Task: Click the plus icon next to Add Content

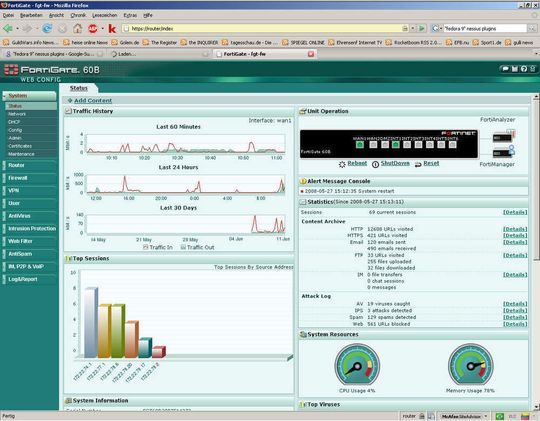Action: (x=70, y=101)
